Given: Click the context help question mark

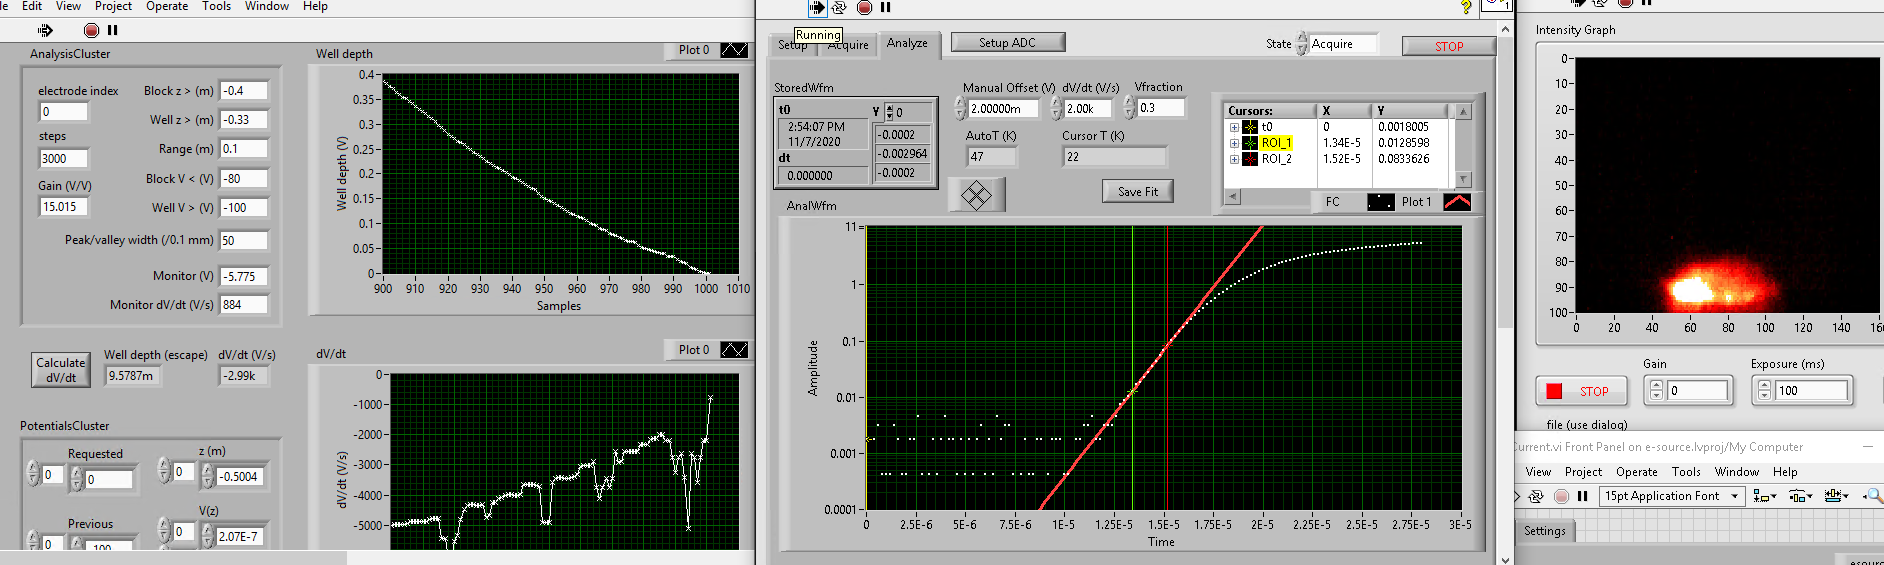Looking at the screenshot, I should tap(1466, 7).
